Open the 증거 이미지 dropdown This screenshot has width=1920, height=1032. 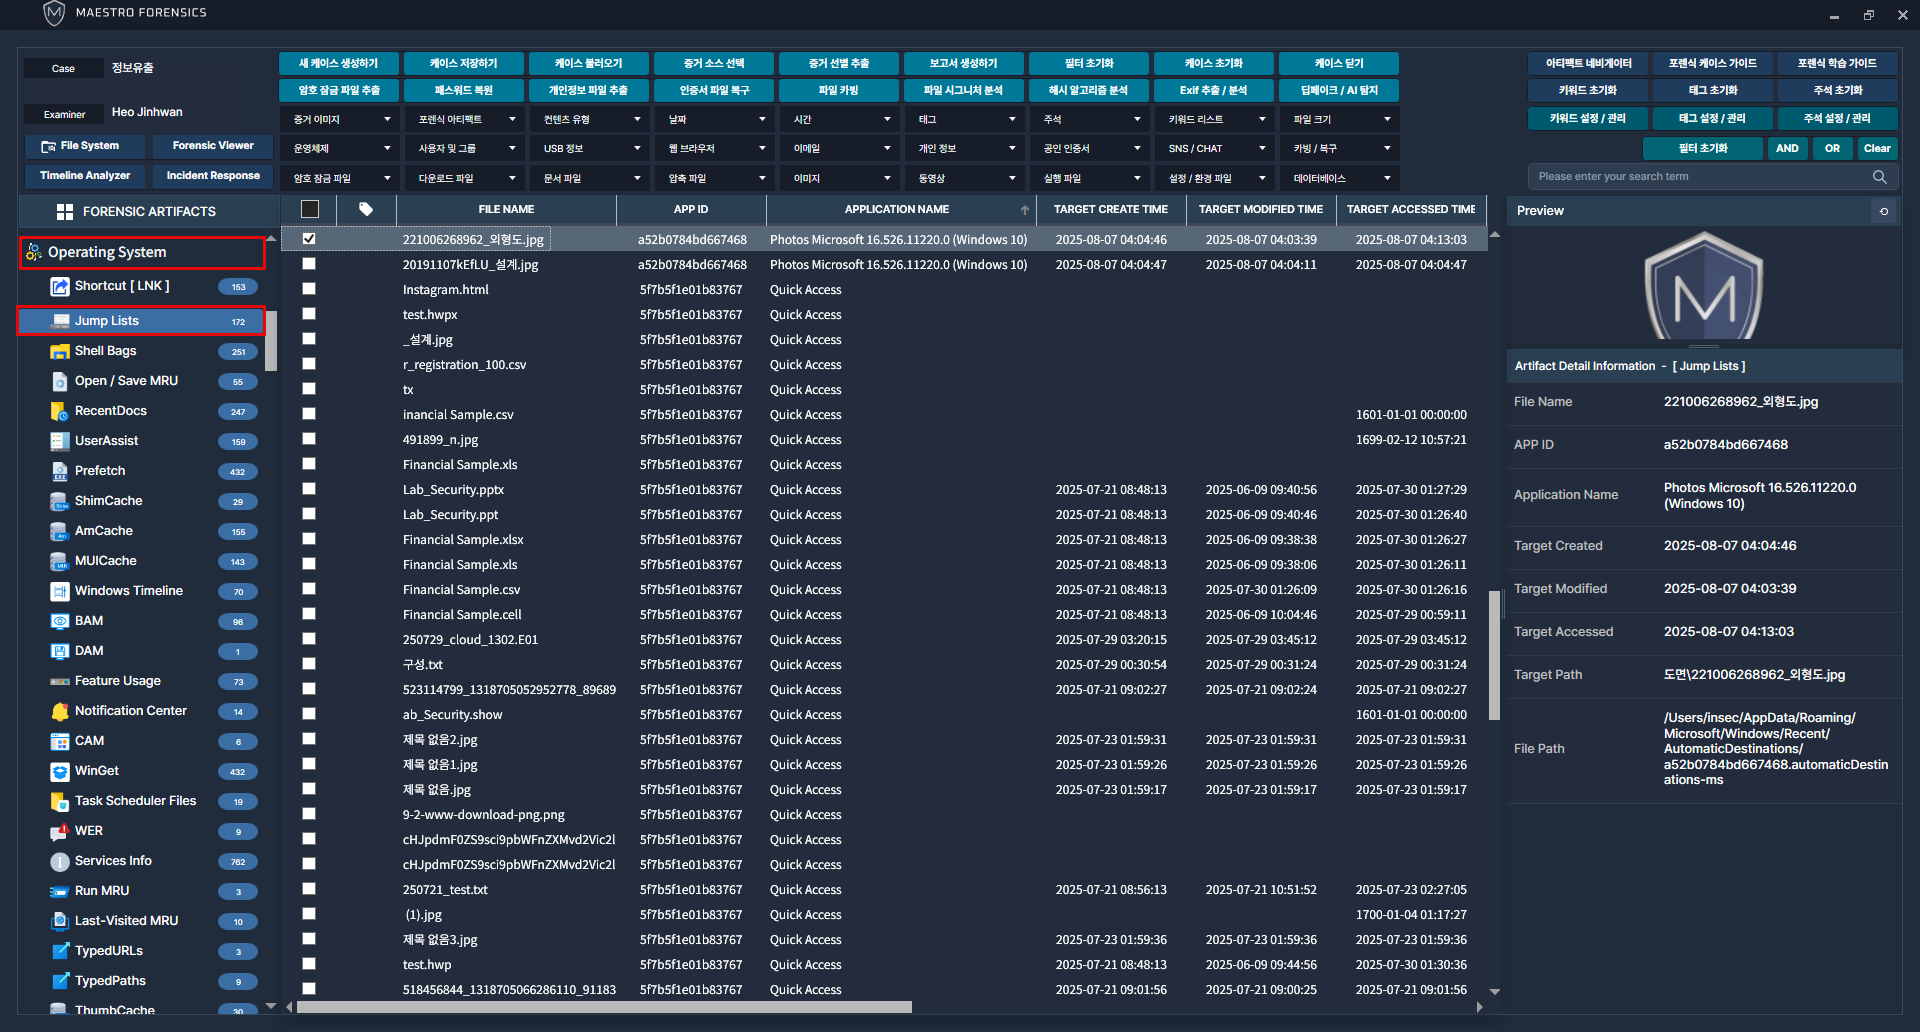(x=340, y=120)
